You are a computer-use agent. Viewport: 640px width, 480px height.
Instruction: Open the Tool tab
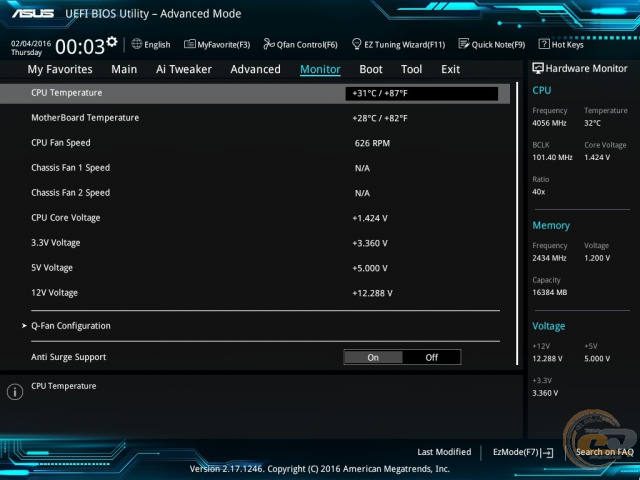411,69
